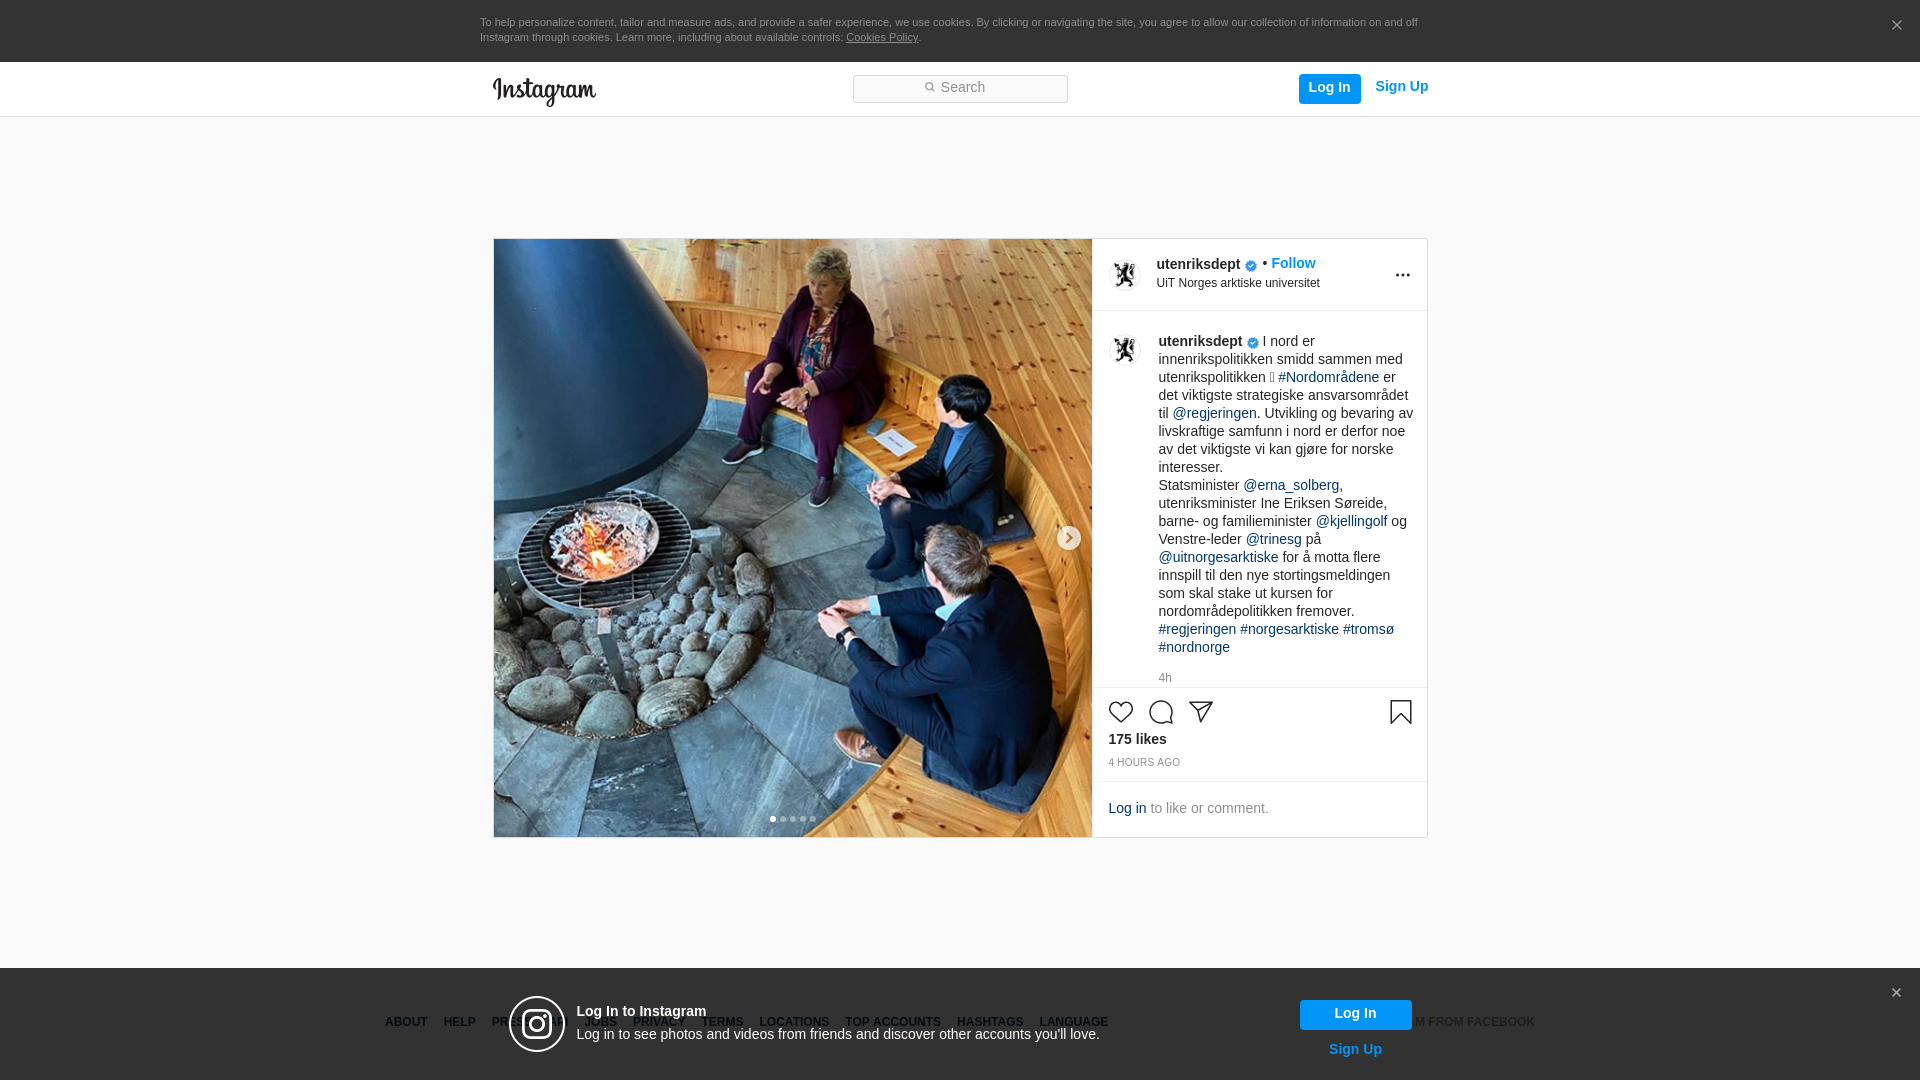Open the #Nordområdene hashtag link
1920x1080 pixels.
[1328, 377]
